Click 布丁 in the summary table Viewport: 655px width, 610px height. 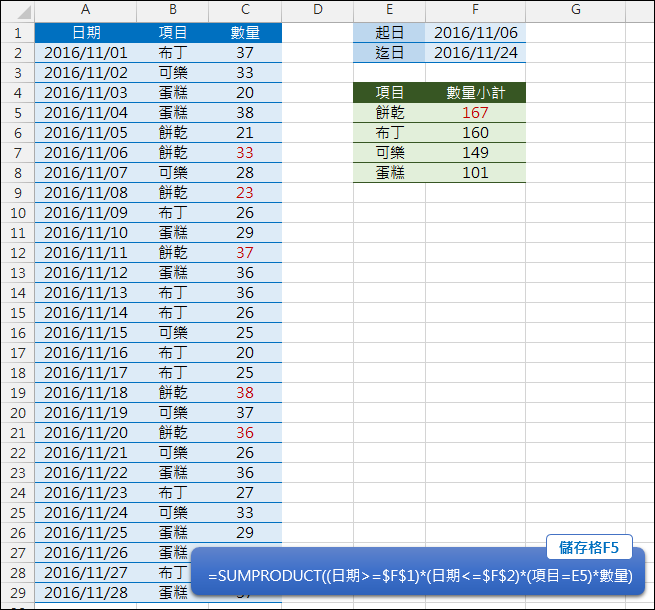(389, 133)
